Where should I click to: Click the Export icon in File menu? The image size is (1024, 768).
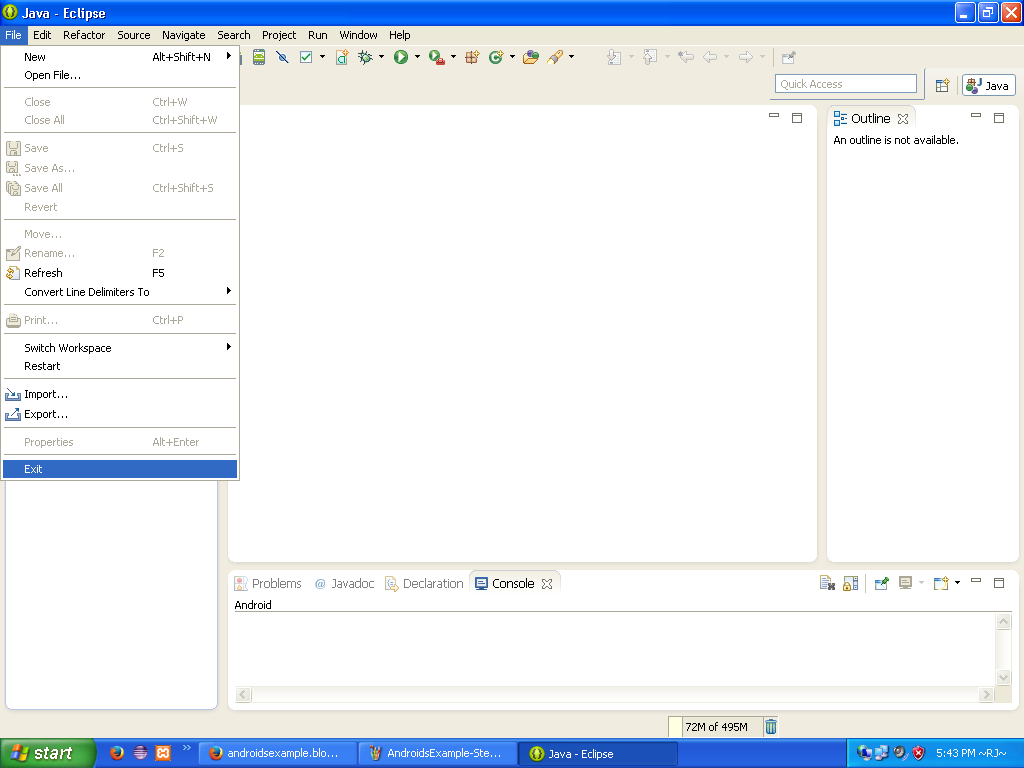click(x=13, y=414)
